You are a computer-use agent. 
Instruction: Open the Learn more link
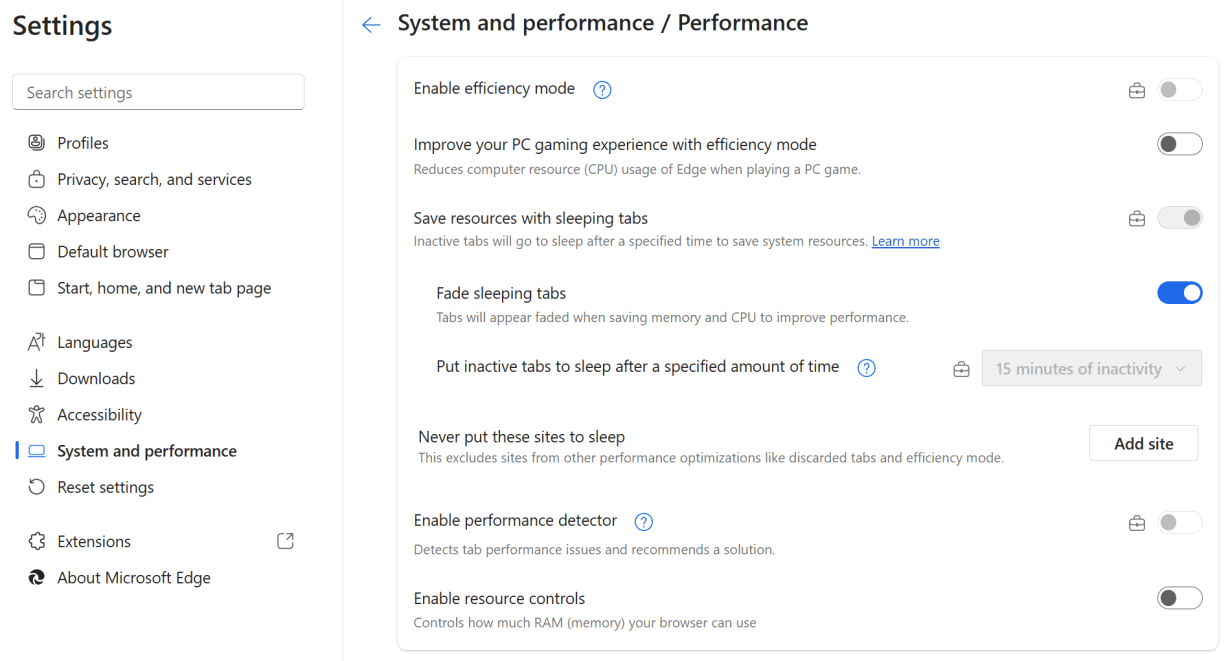[x=905, y=241]
